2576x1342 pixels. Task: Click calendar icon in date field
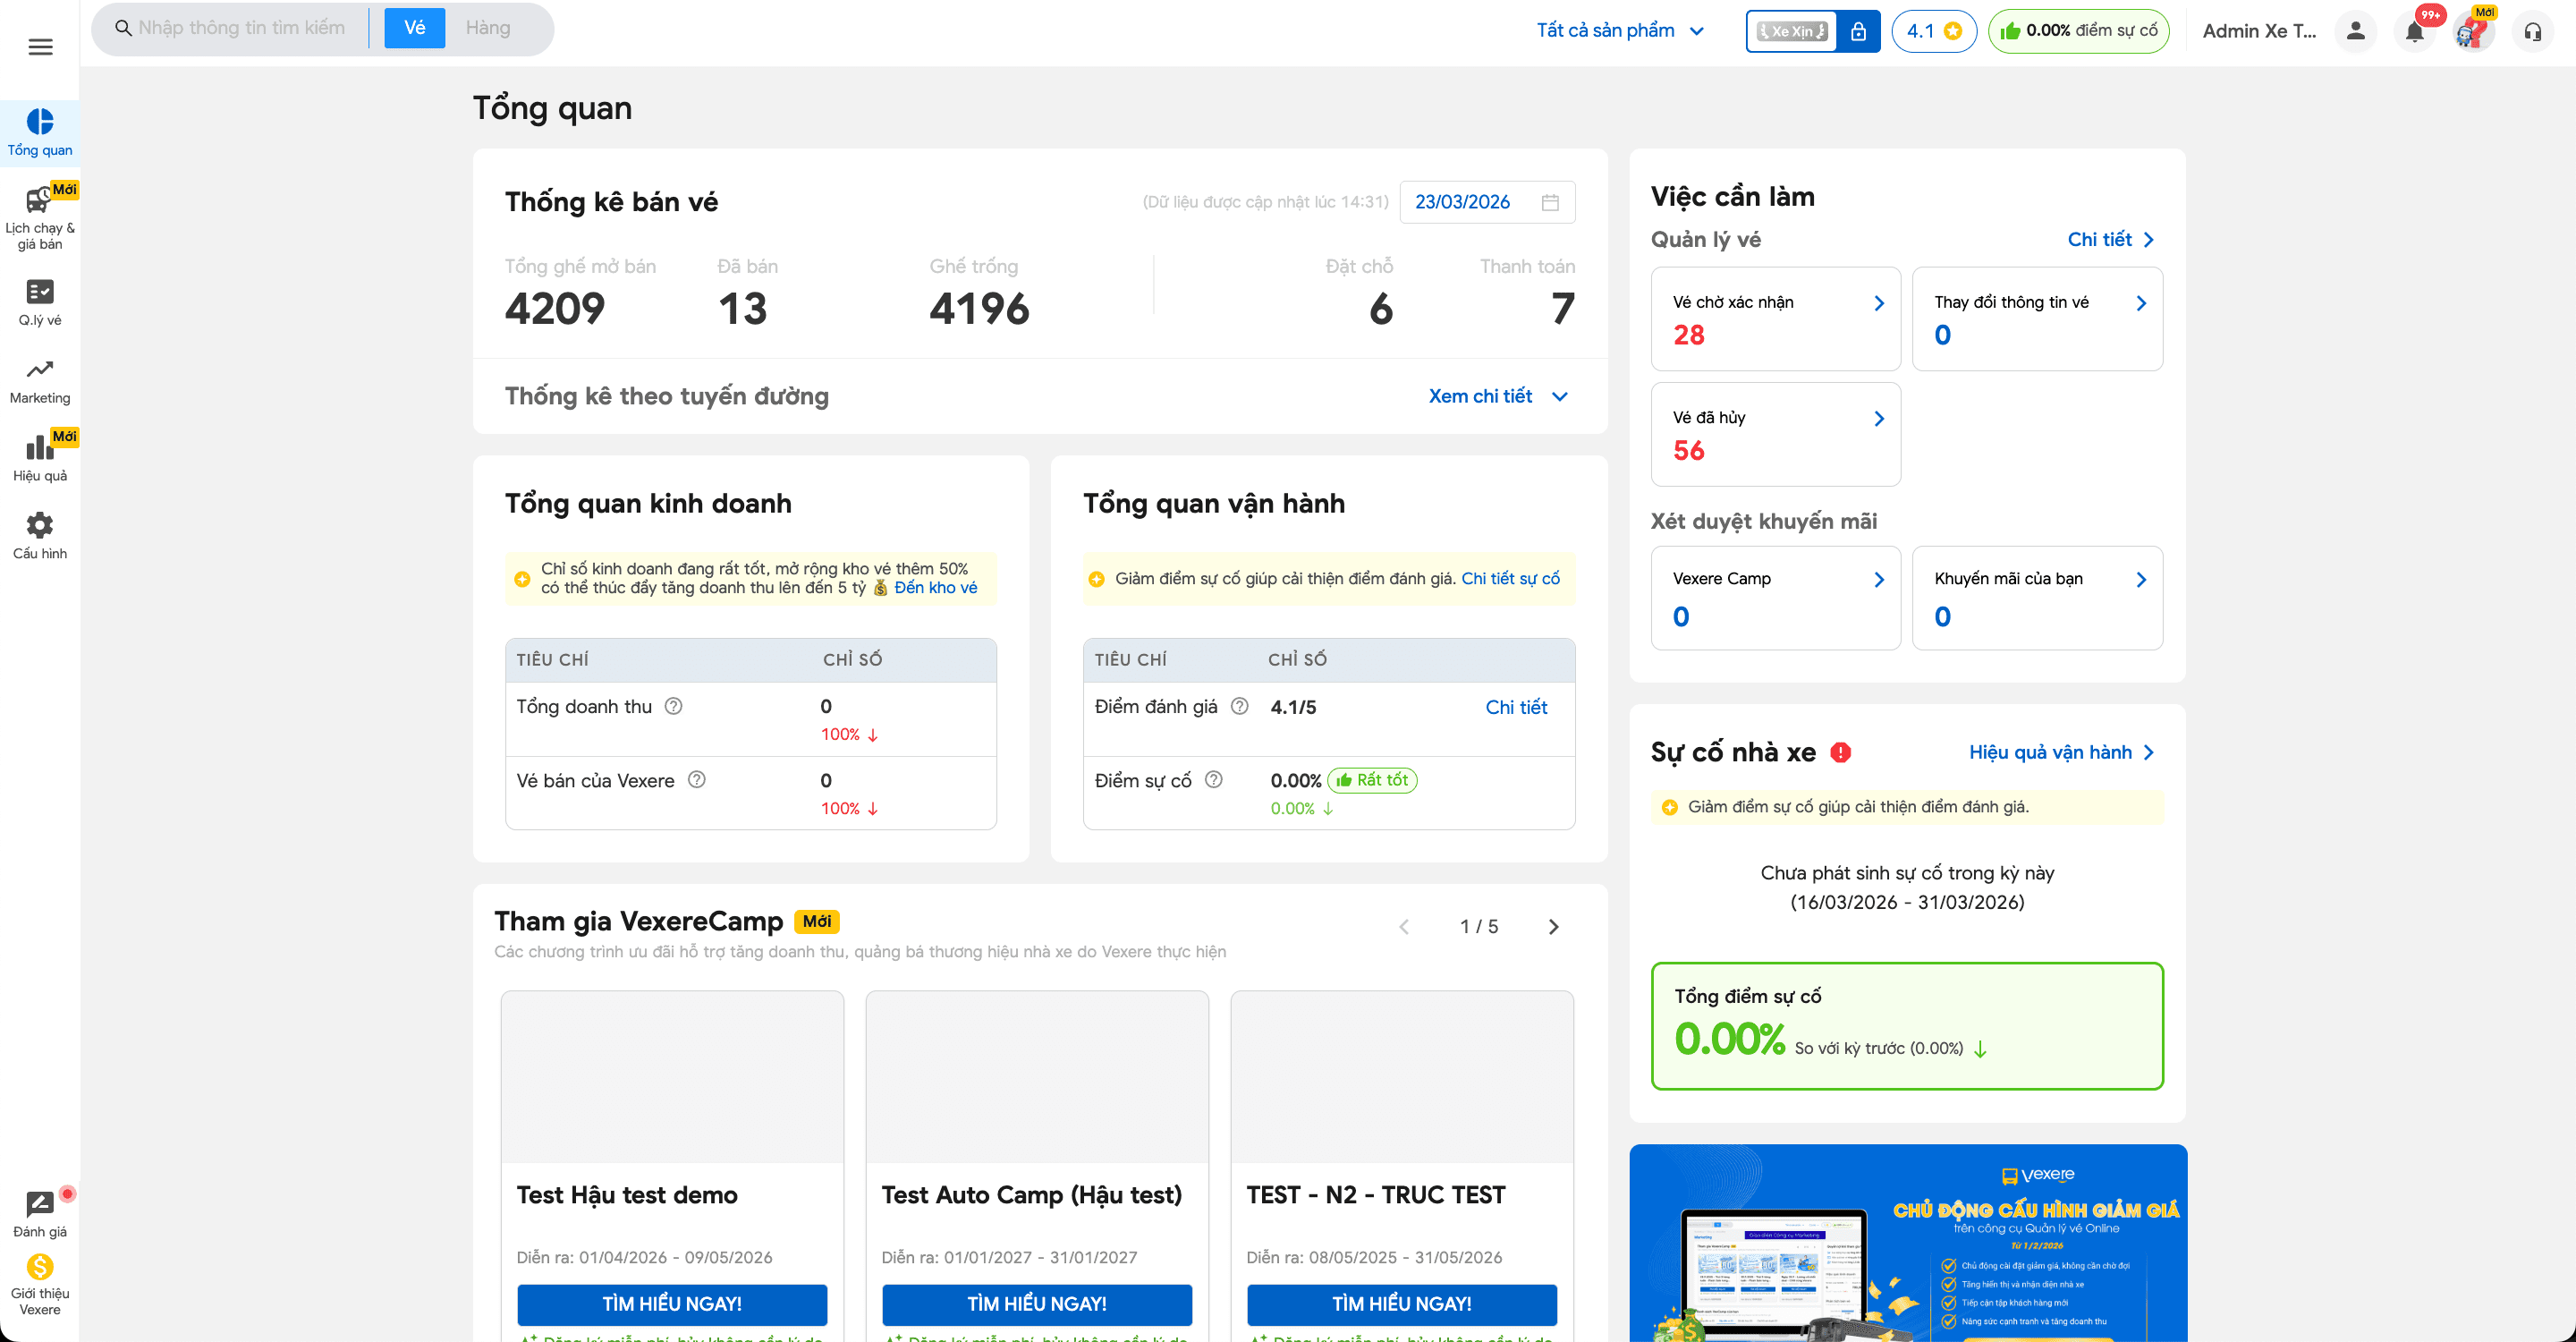pyautogui.click(x=1550, y=202)
